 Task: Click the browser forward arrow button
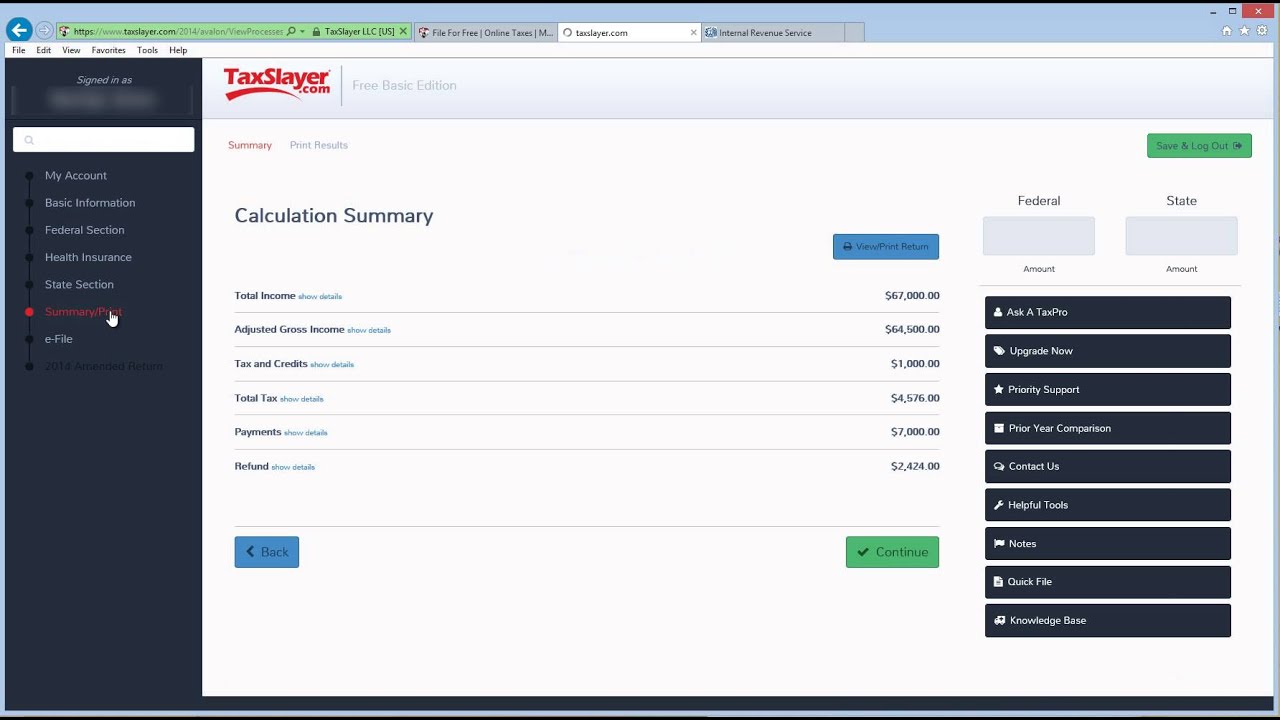point(44,31)
